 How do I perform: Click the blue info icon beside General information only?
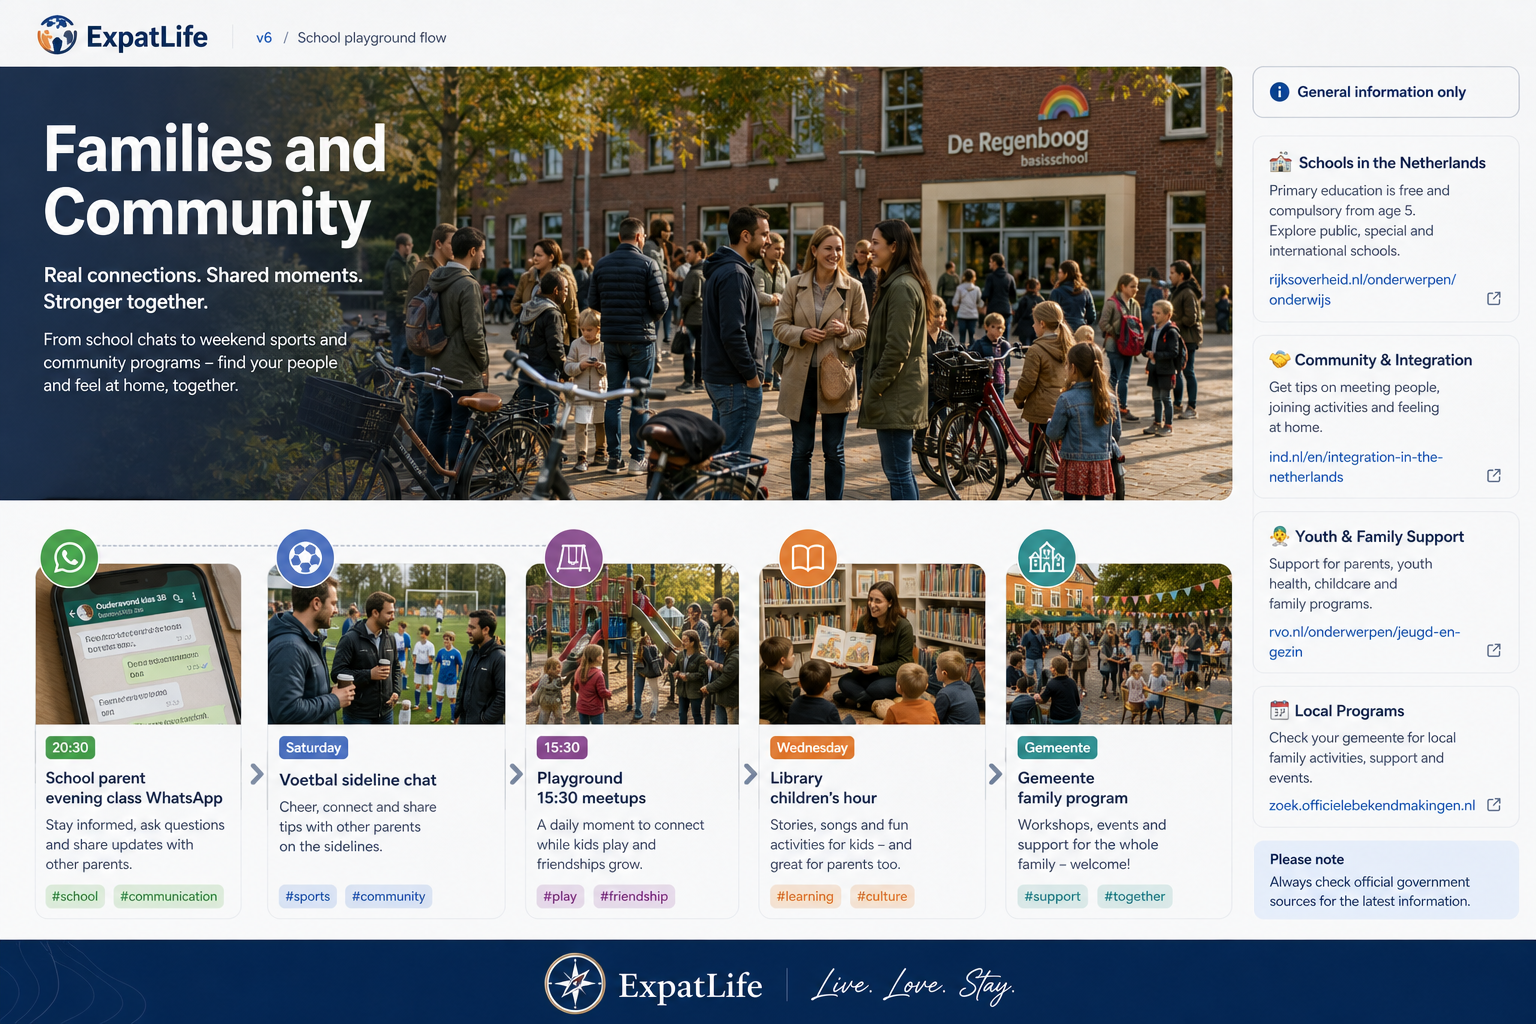pos(1279,92)
